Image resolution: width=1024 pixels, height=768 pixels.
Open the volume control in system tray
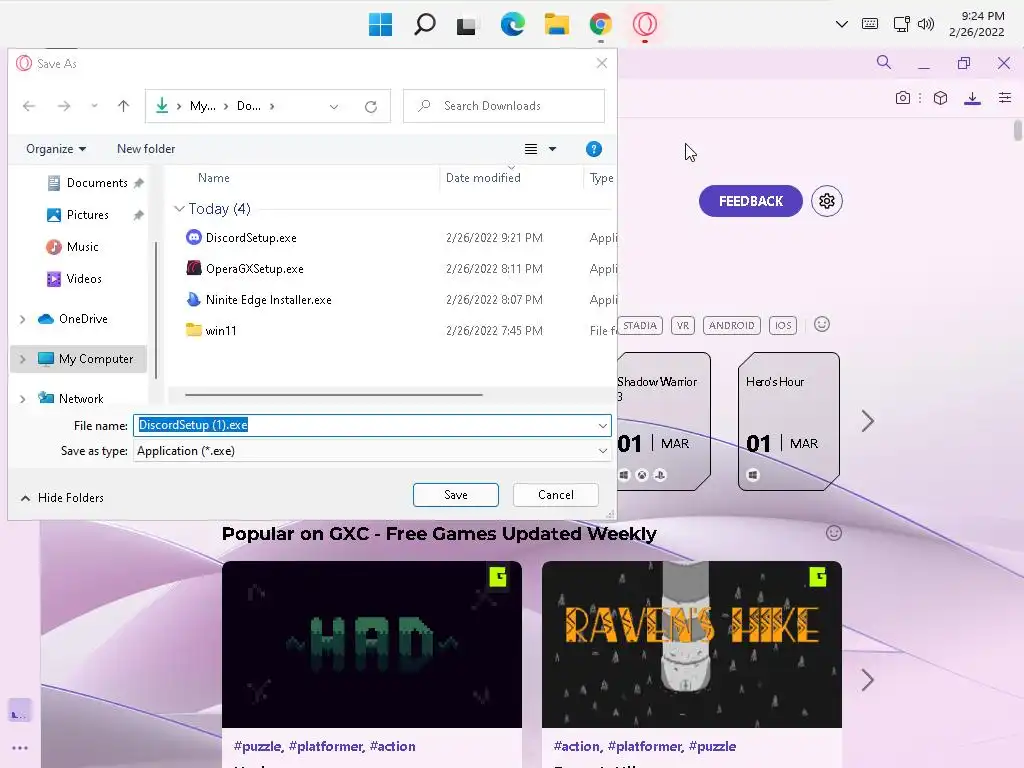click(x=925, y=24)
